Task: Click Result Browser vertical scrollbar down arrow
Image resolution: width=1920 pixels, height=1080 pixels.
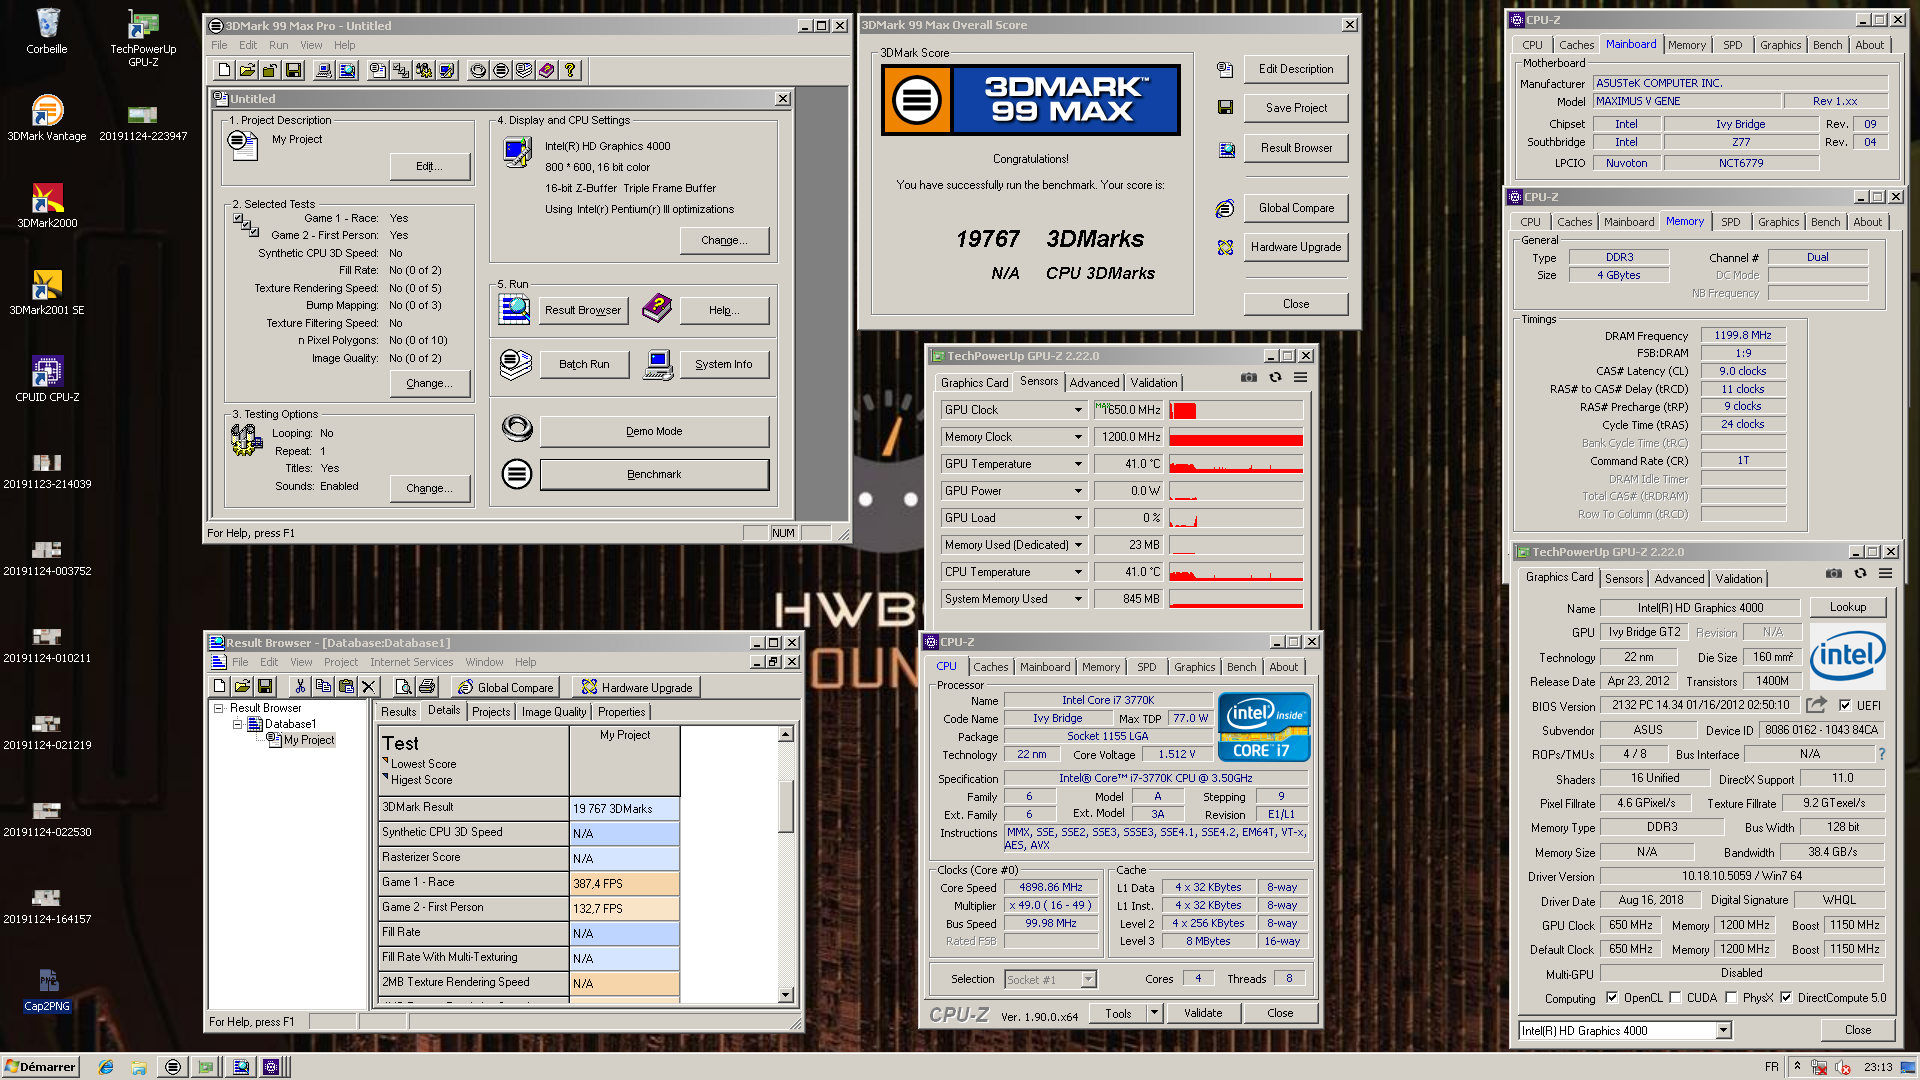Action: click(x=786, y=995)
